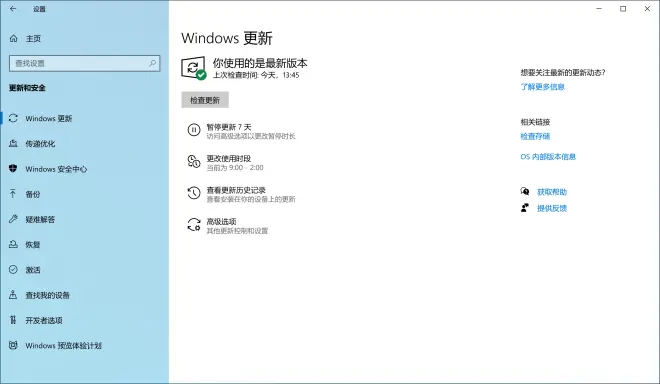
Task: Click the person icon beside 提供反馈
Action: coord(525,208)
